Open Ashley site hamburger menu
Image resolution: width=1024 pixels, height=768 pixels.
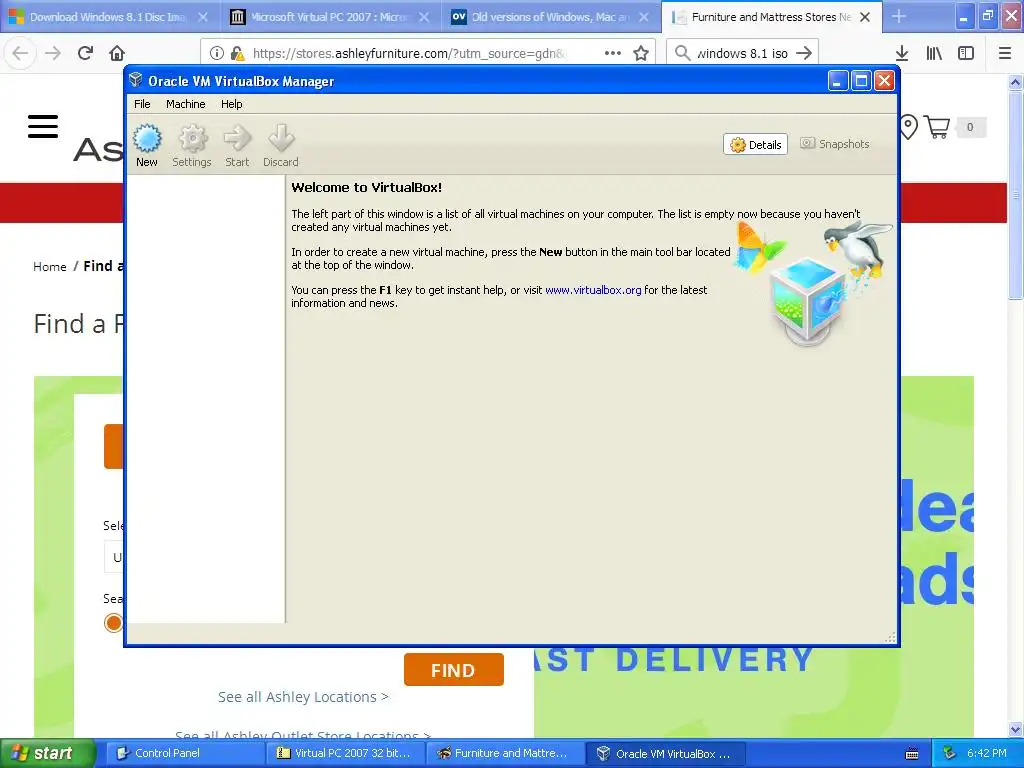[x=43, y=127]
